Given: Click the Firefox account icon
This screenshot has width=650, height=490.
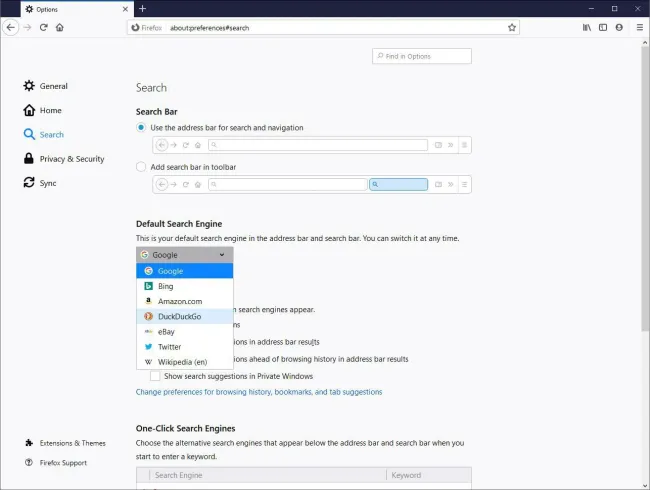Looking at the screenshot, I should tap(619, 27).
